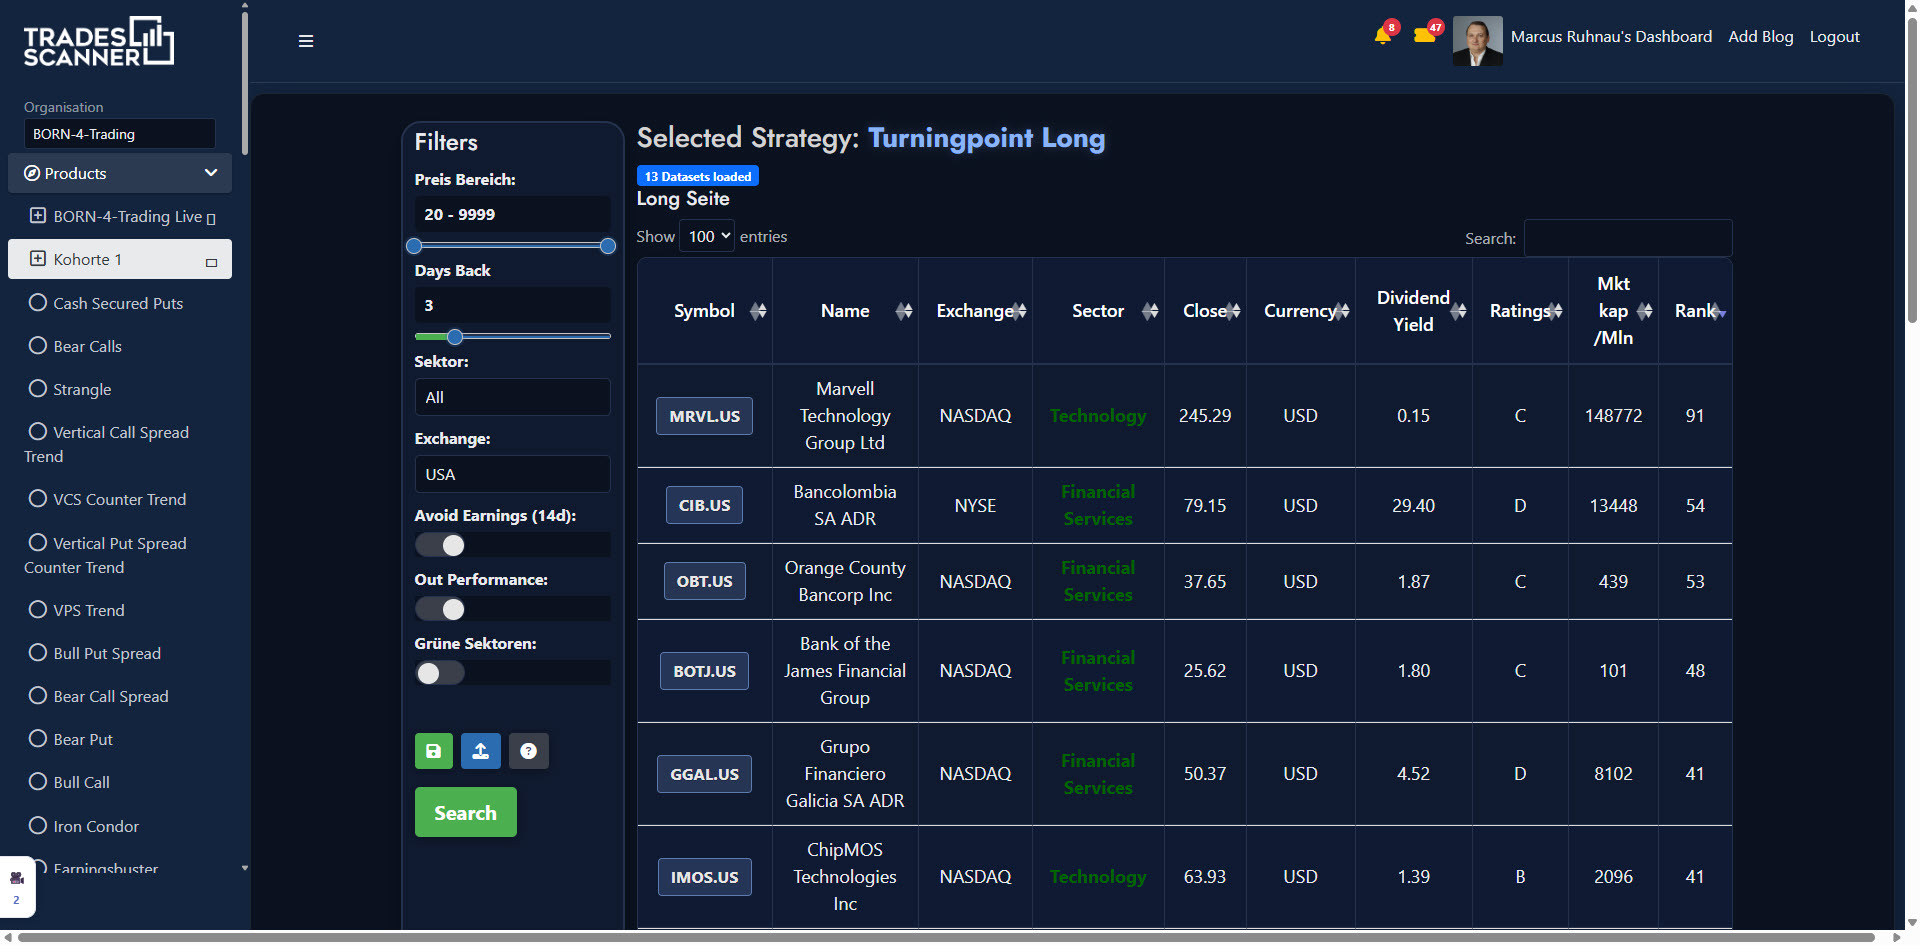The image size is (1920, 945).
Task: Sort table by Sector column arrows
Action: tap(1150, 311)
